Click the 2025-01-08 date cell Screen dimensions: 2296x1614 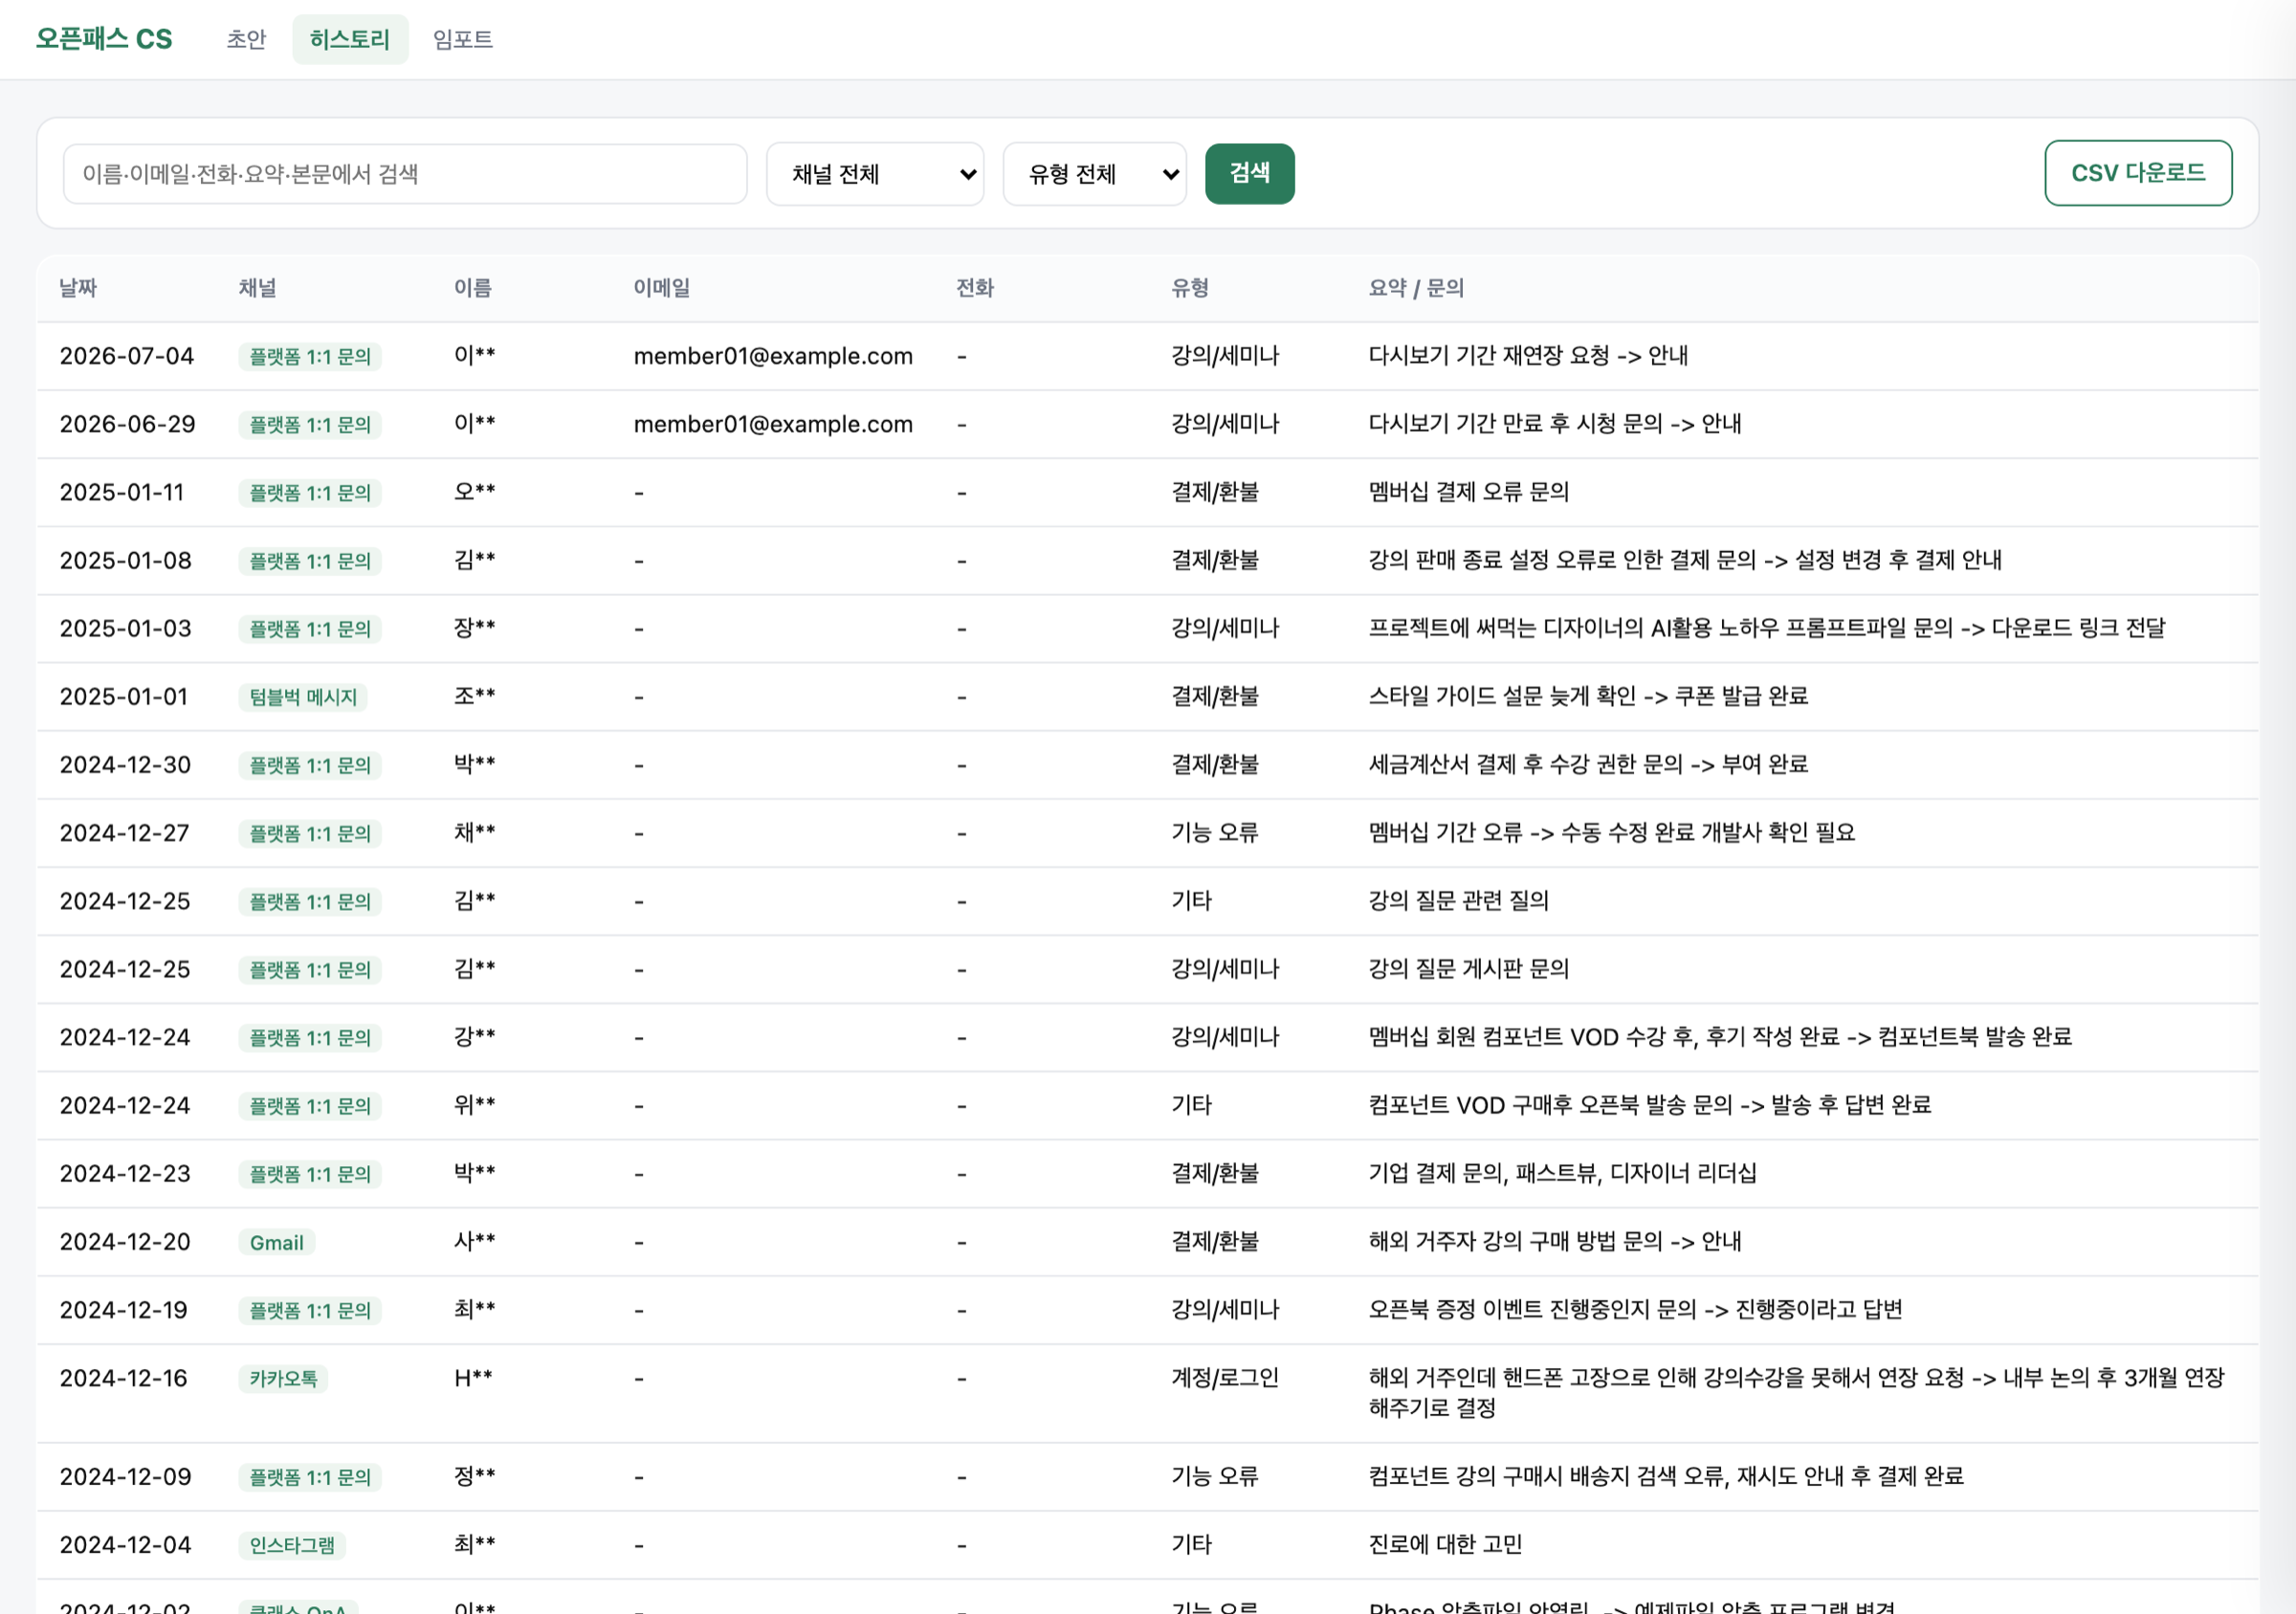[126, 560]
